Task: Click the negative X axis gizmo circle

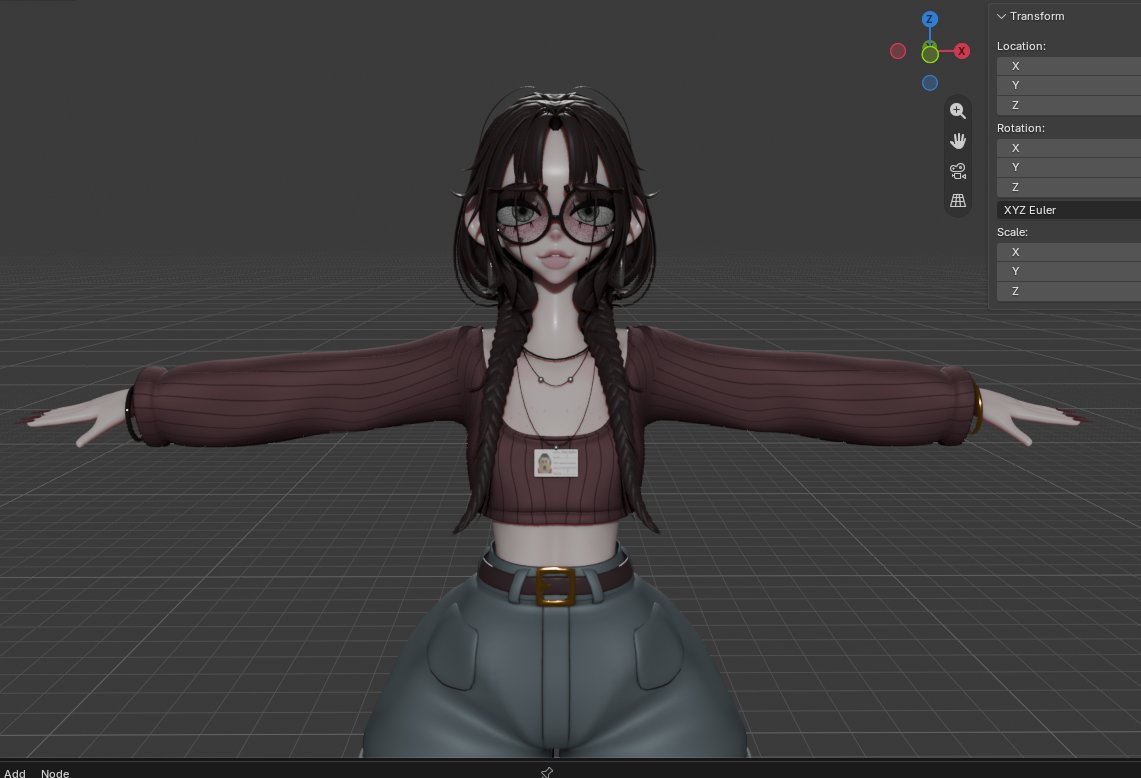Action: click(x=898, y=51)
